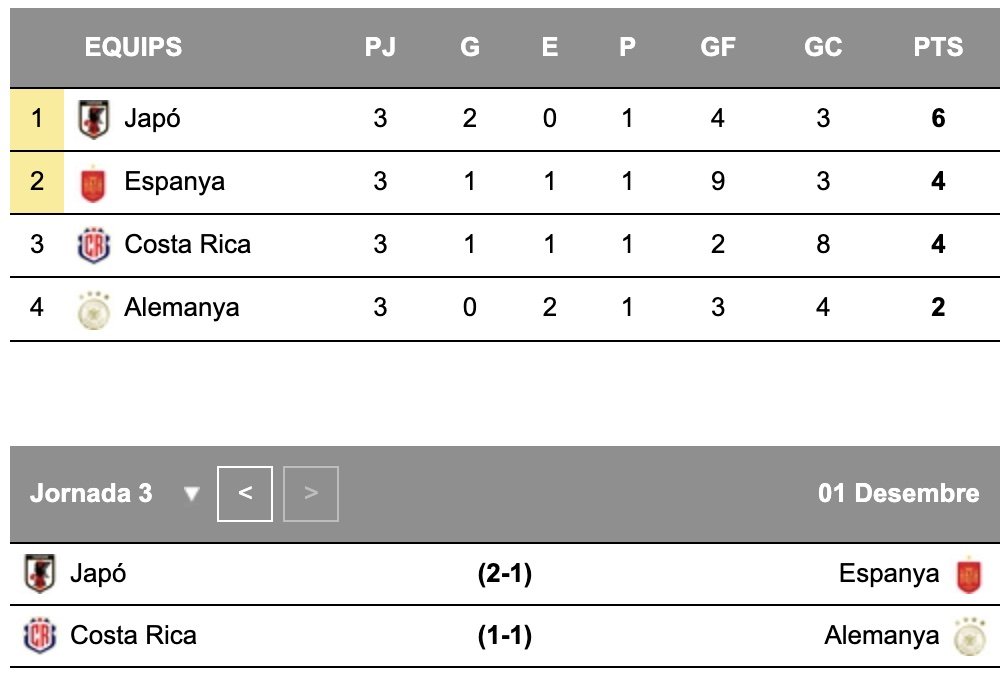Open Japó team link in standings
This screenshot has height=678, width=1008.
click(152, 119)
